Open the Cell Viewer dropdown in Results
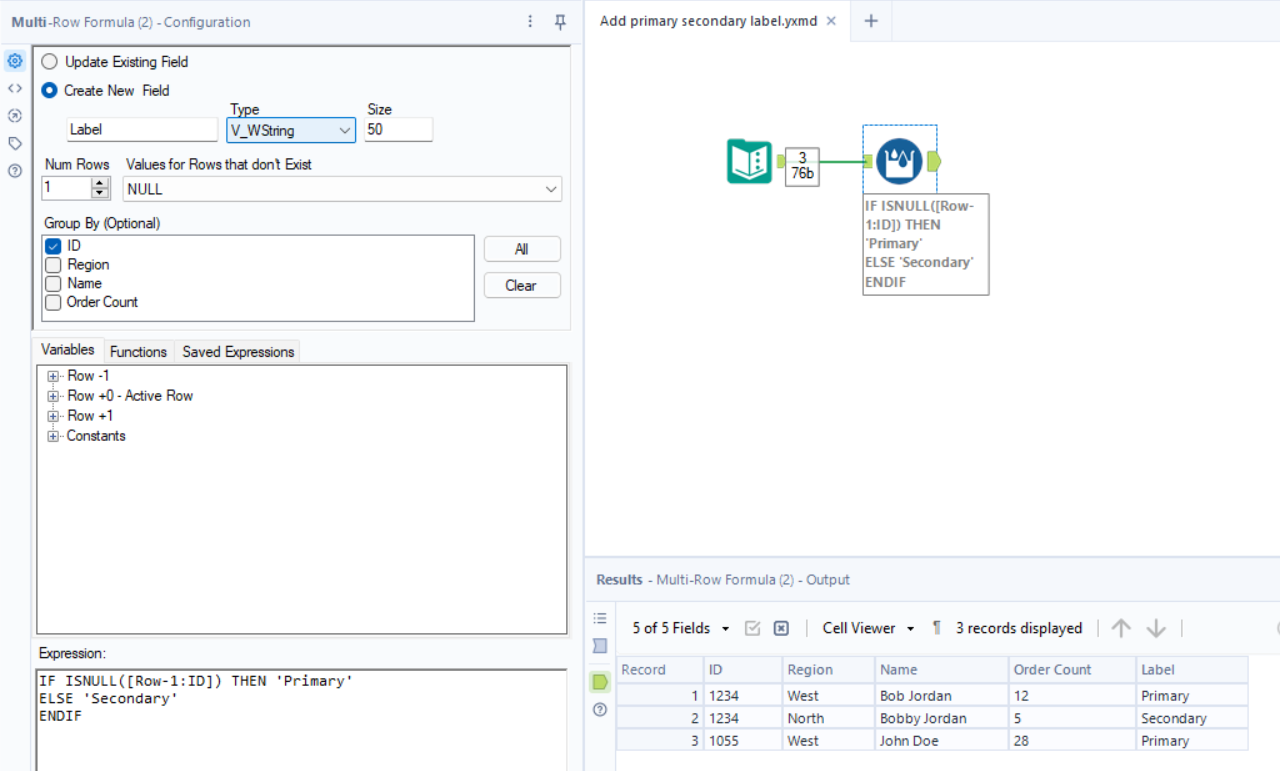 tap(866, 628)
